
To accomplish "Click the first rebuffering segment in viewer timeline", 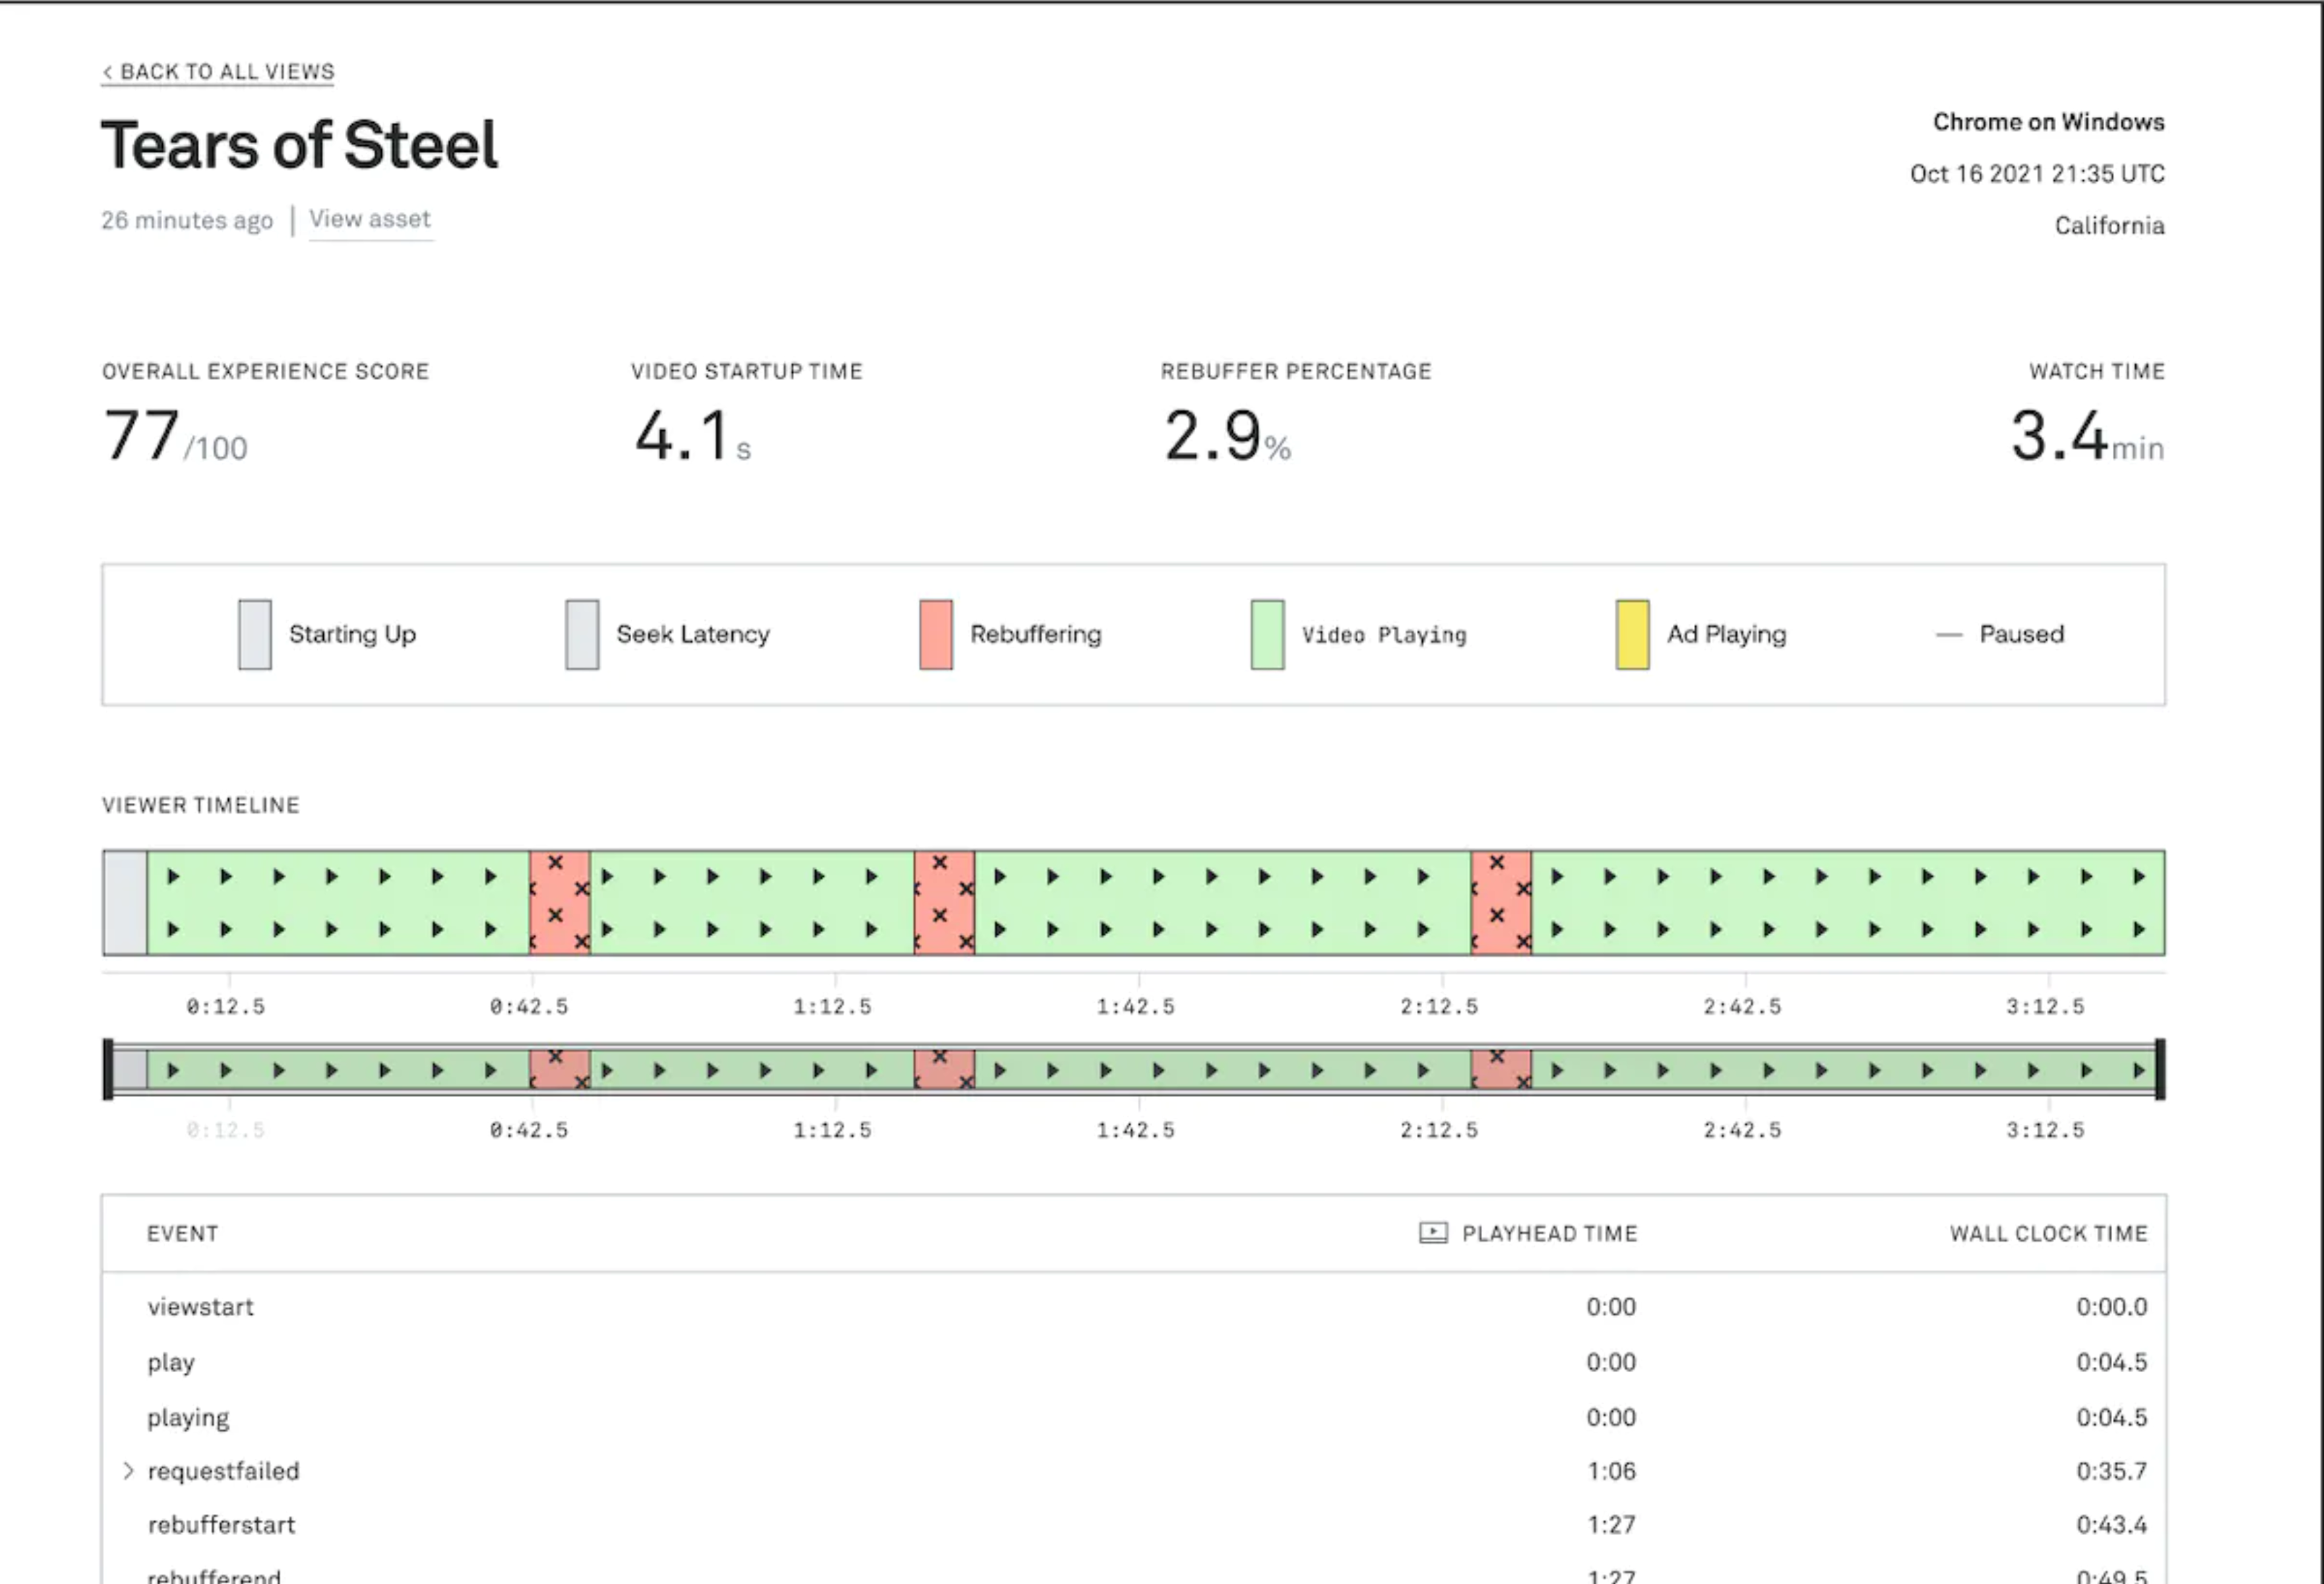I will (559, 903).
